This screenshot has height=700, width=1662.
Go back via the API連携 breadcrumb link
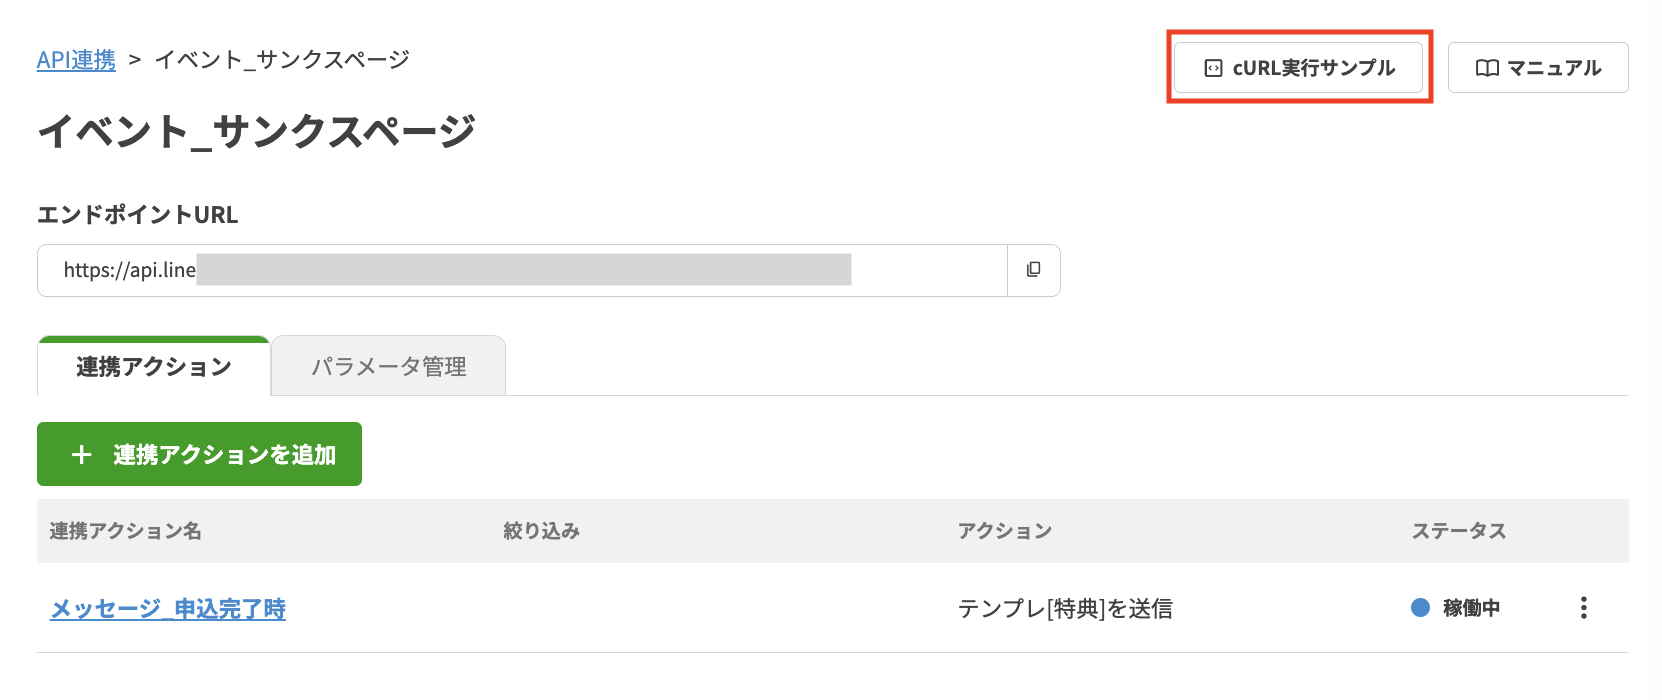(x=76, y=60)
